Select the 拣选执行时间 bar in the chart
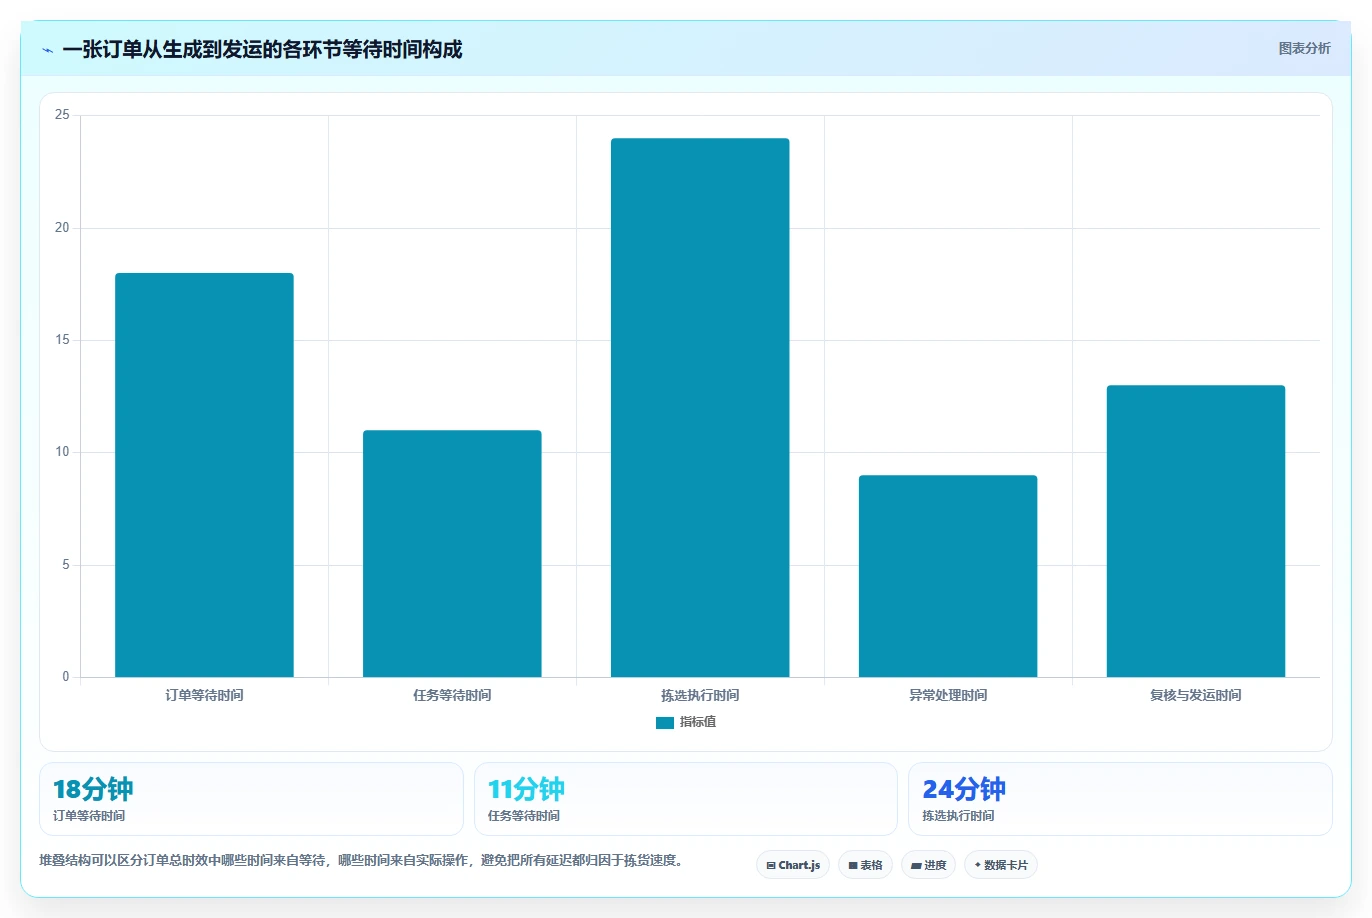The height and width of the screenshot is (918, 1372). pyautogui.click(x=700, y=408)
